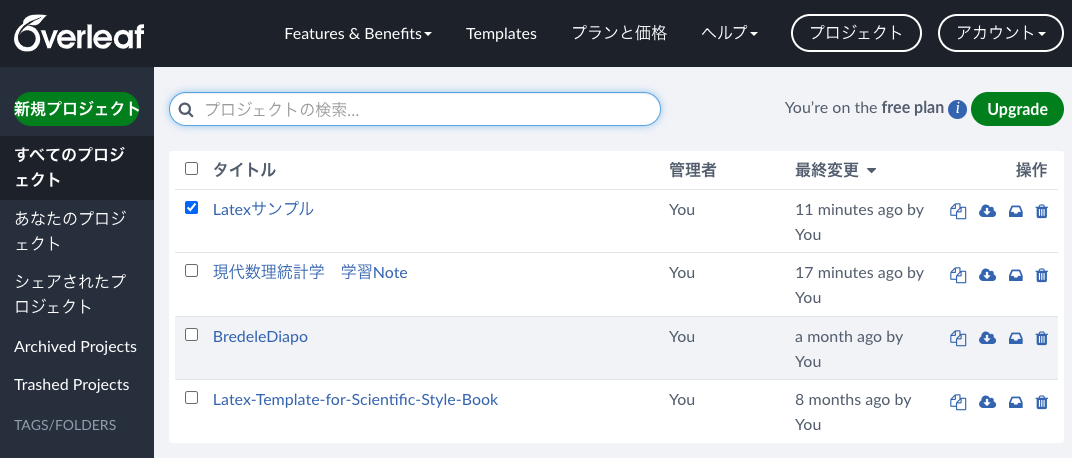Viewport: 1072px width, 458px height.
Task: Create a project with 新規プロジェクト button
Action: (77, 109)
